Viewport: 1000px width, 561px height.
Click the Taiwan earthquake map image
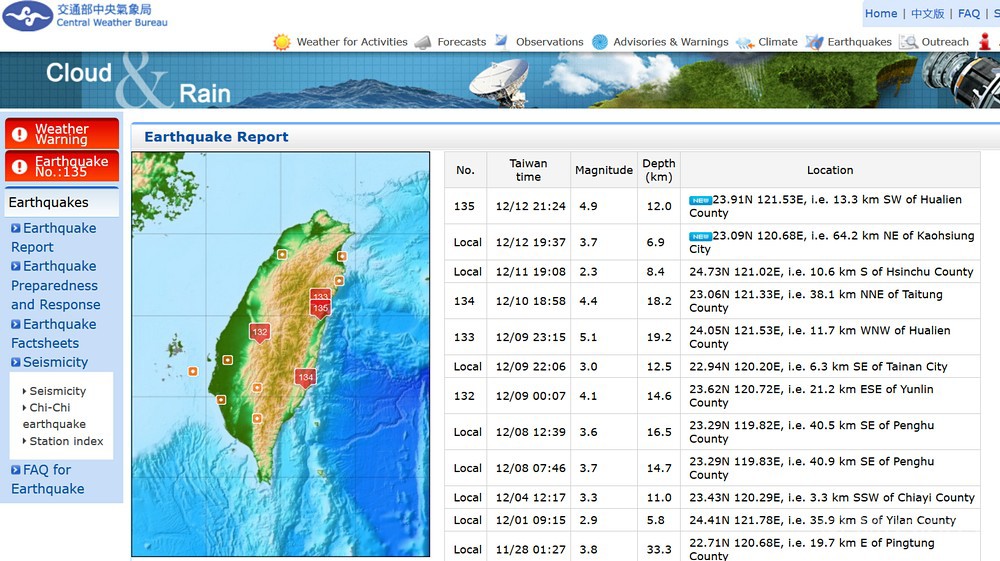tap(281, 354)
